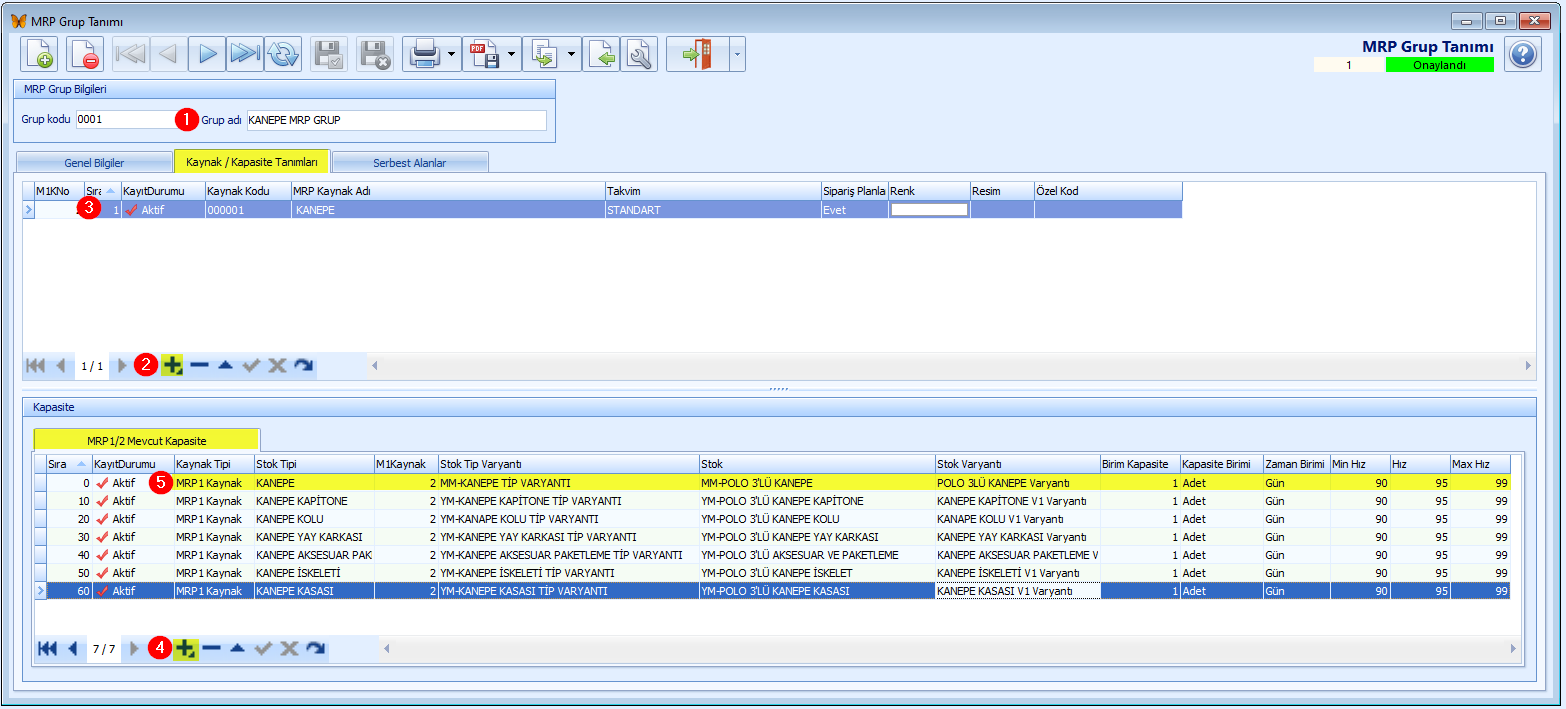Post changes with Kapasite navigator checkmark
Viewport: 1566px width, 709px height.
coord(263,649)
